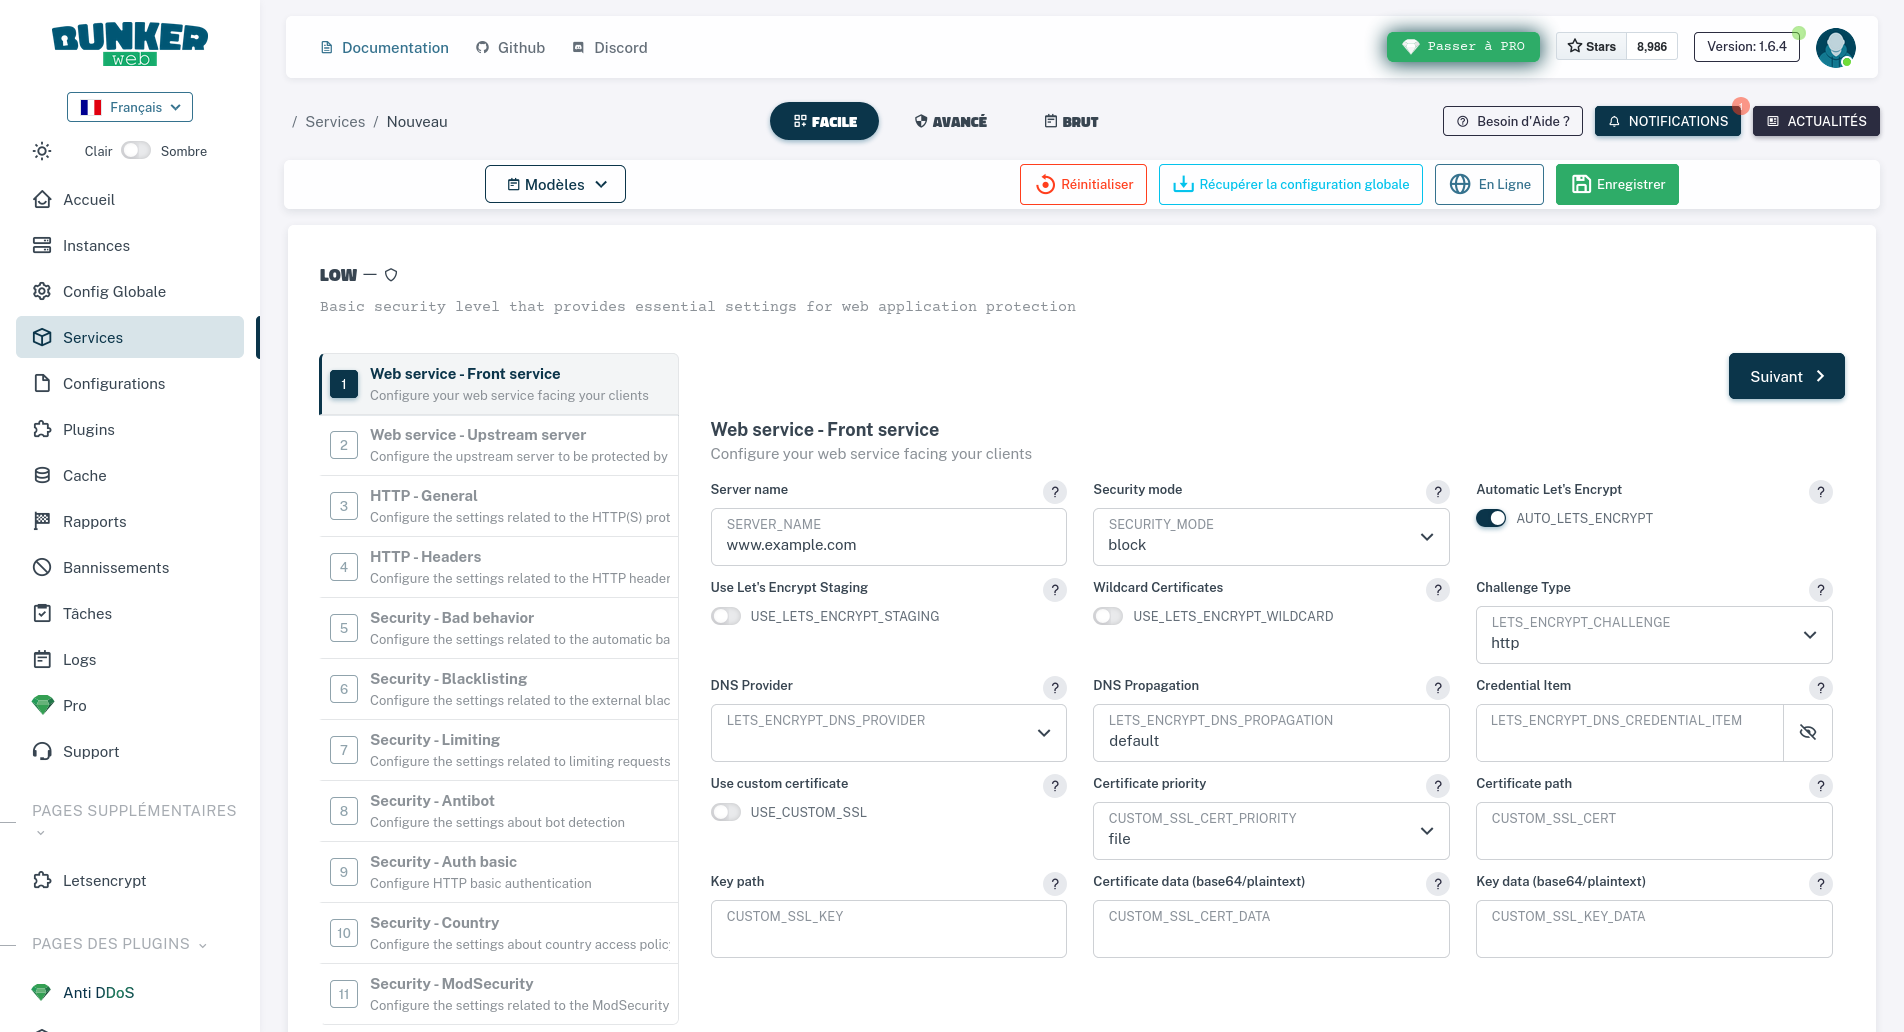Select Instances in the sidebar
Viewport: 1904px width, 1032px height.
(x=96, y=245)
